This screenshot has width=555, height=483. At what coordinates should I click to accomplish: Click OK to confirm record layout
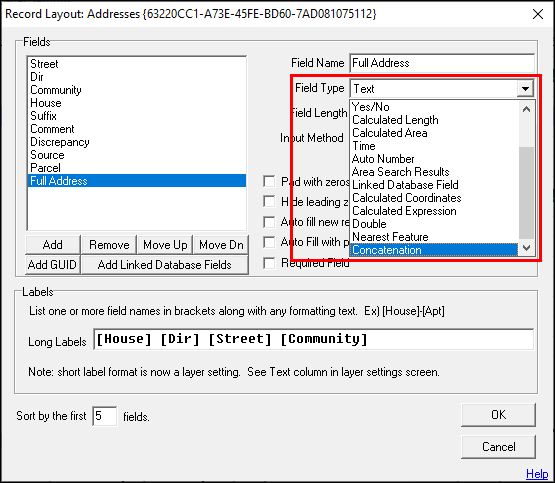[x=498, y=415]
